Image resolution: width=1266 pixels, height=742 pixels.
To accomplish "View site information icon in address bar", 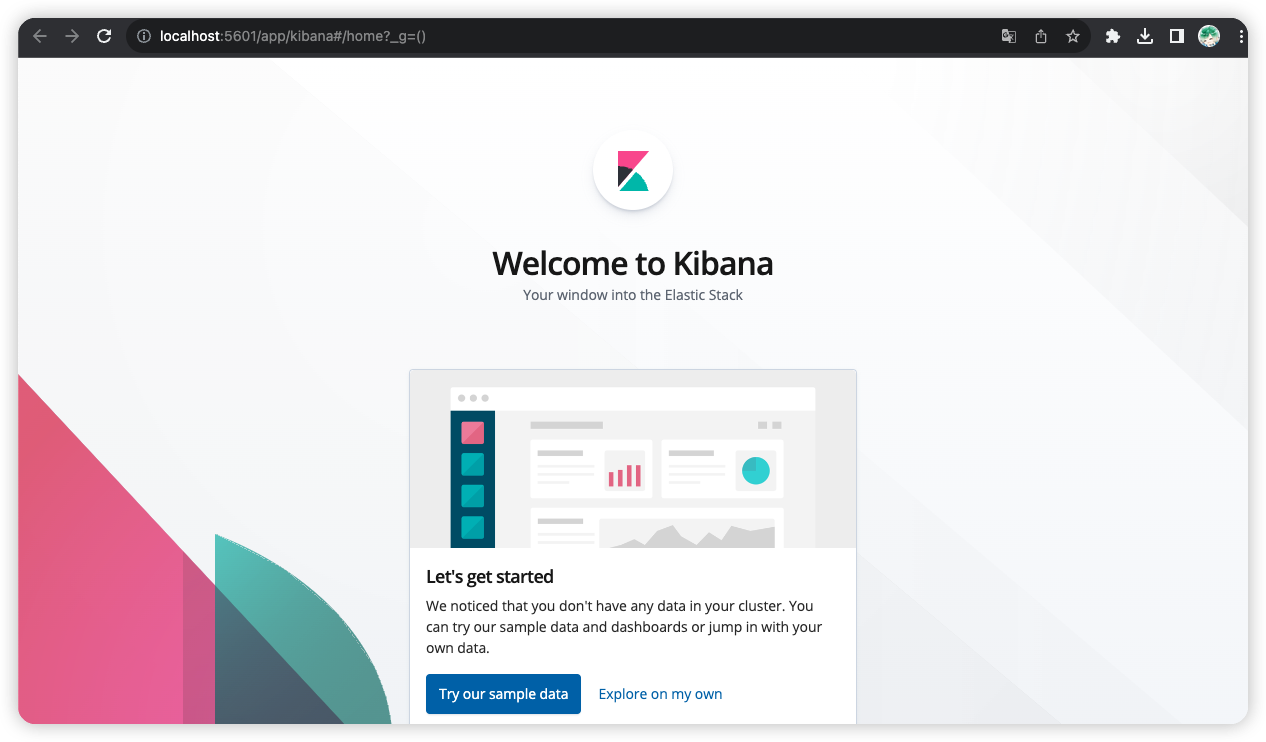I will pos(144,36).
